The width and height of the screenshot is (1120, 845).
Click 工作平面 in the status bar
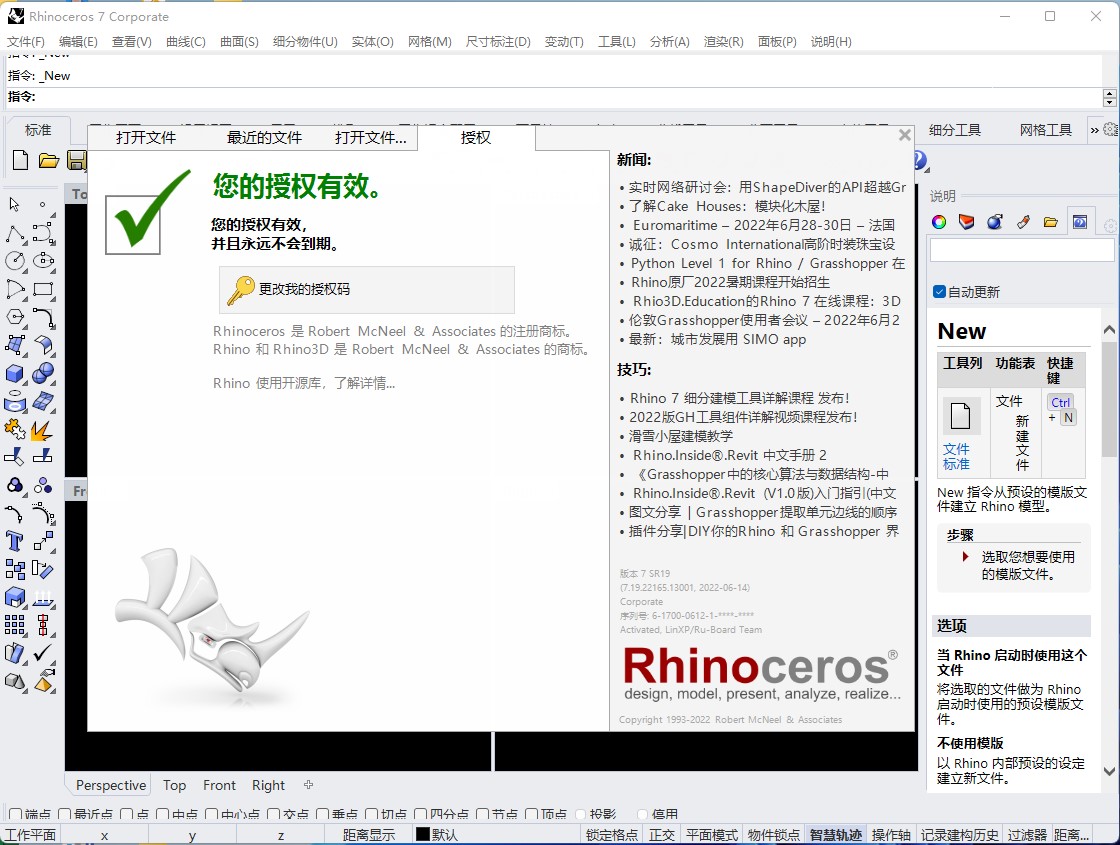point(30,835)
